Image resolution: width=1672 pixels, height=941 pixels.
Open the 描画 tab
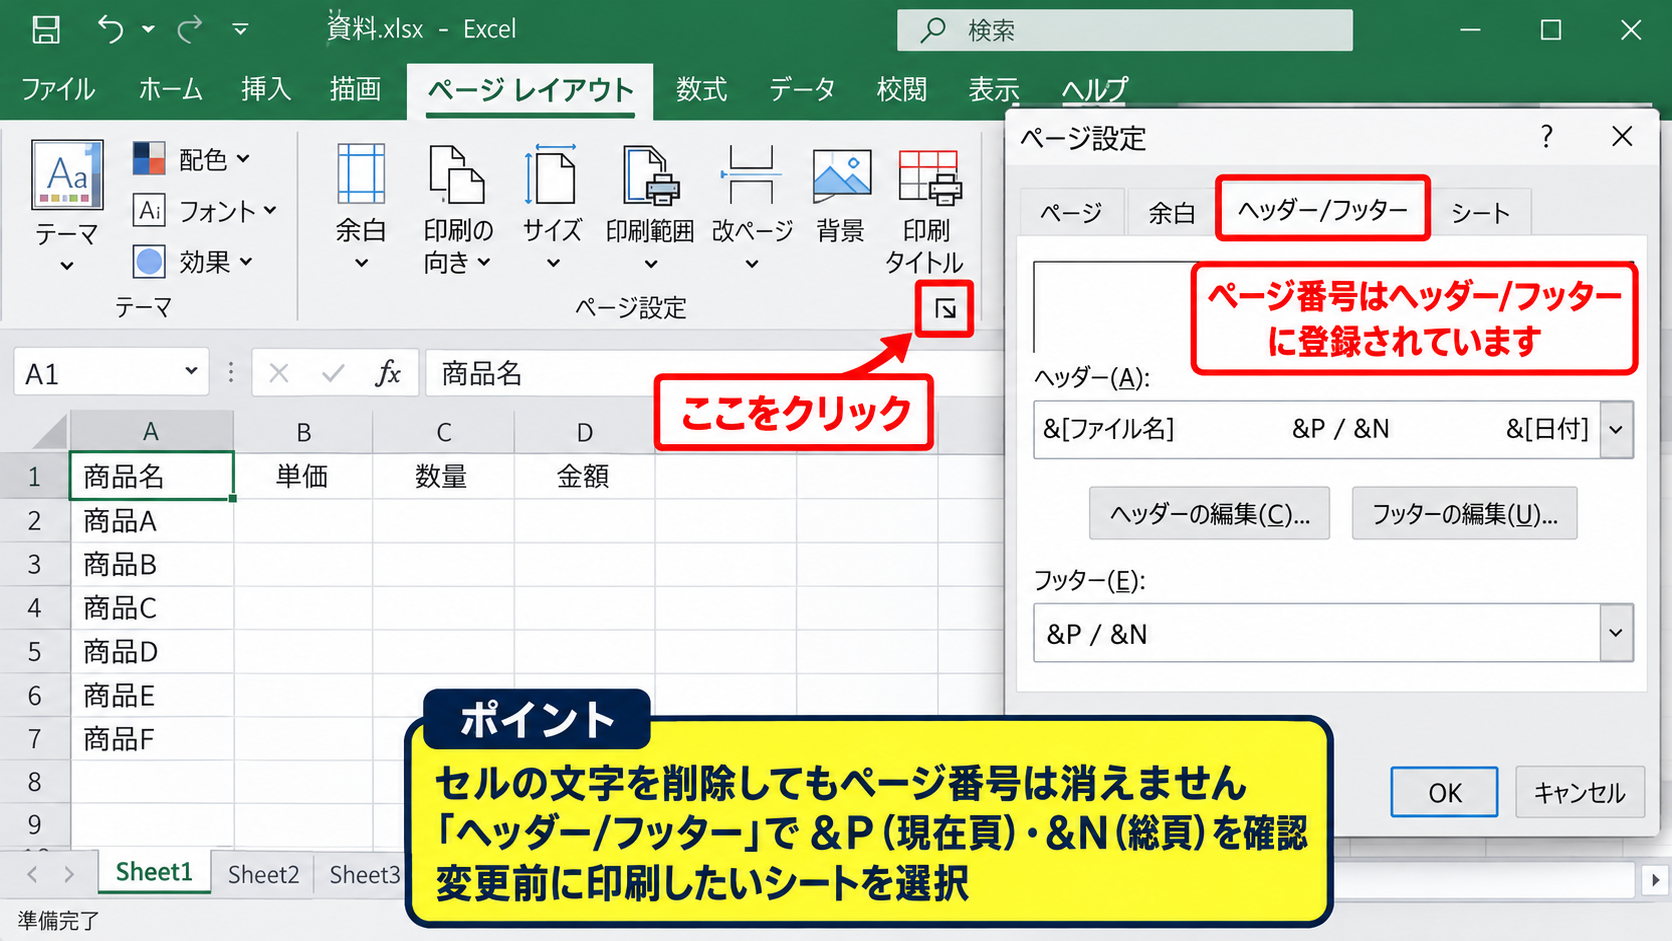click(355, 90)
